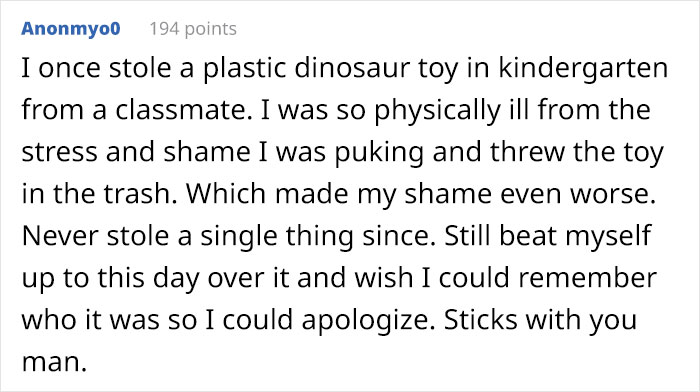
Task: Click the word "dinosaur" in the comment
Action: 352,67
